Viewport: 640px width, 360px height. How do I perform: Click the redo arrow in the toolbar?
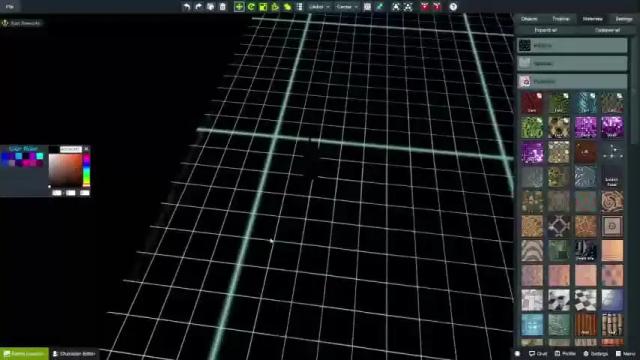(198, 7)
